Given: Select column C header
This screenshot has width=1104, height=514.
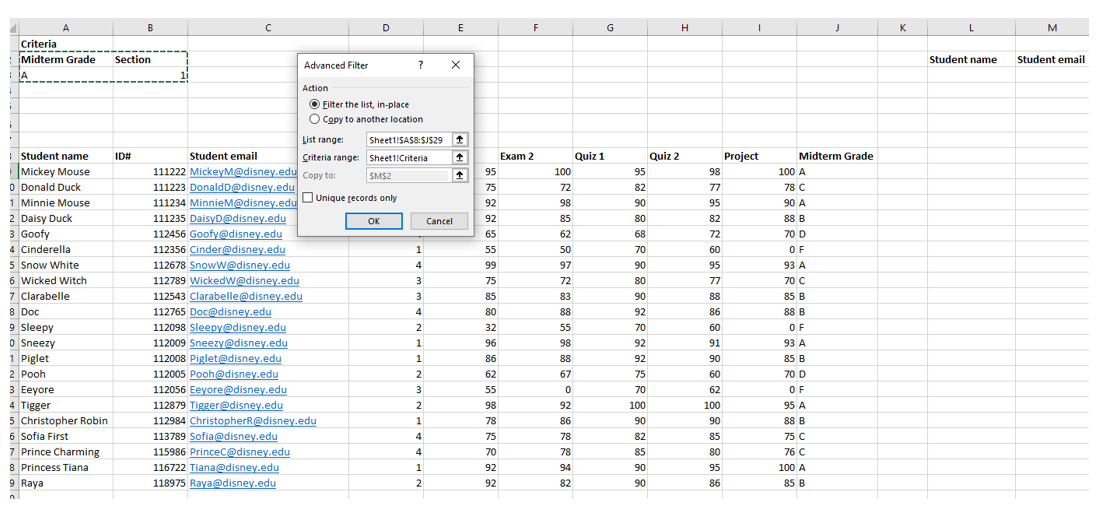Looking at the screenshot, I should [x=267, y=28].
